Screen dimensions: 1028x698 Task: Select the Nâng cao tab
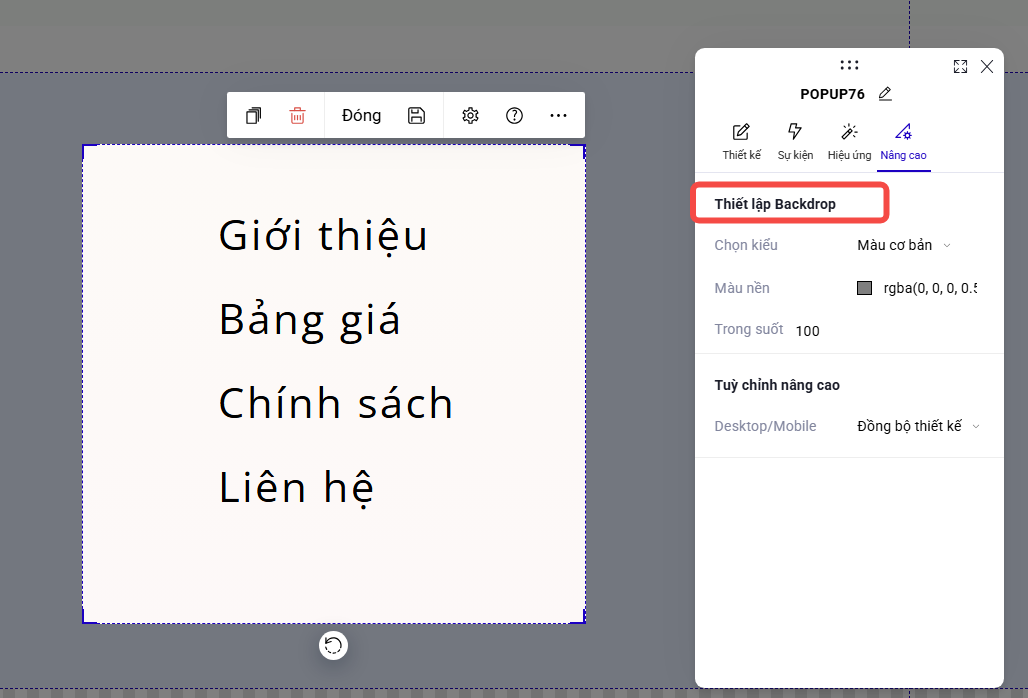903,142
